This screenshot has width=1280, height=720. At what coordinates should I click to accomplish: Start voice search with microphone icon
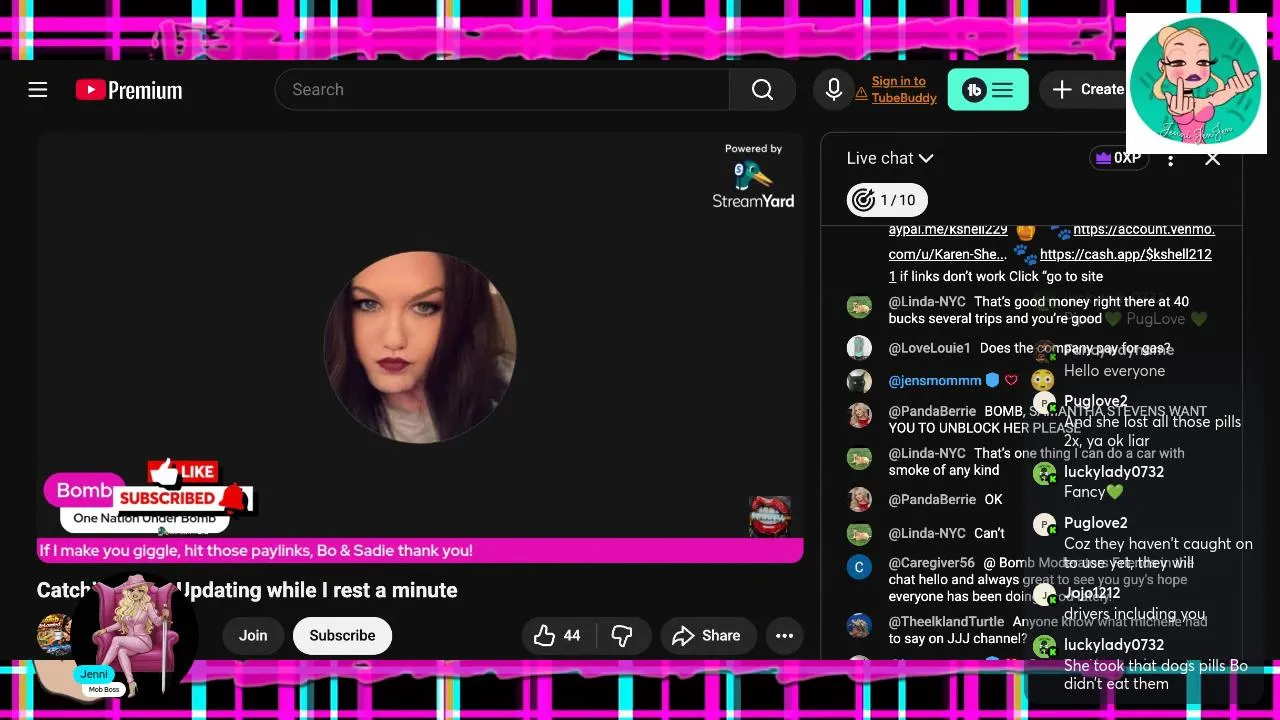coord(834,90)
